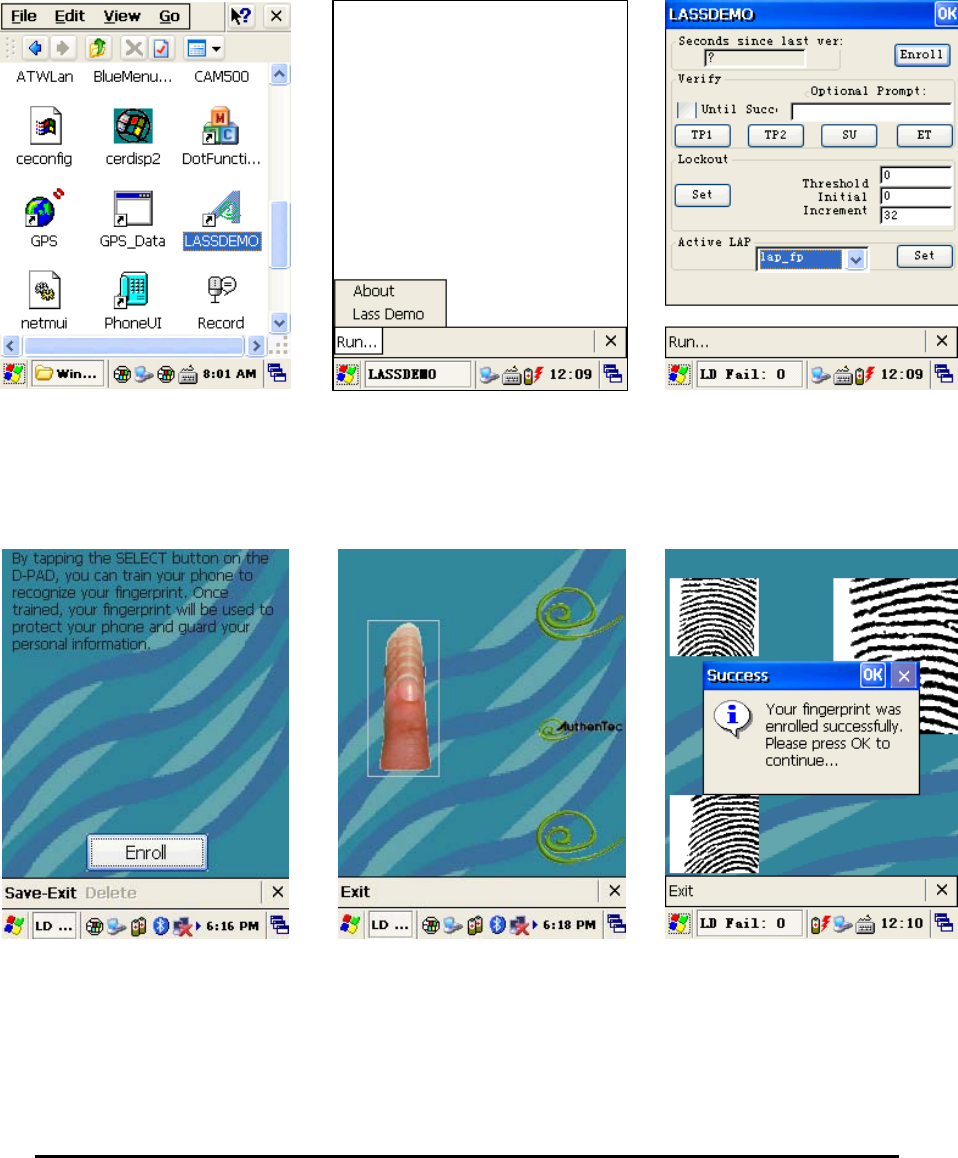The width and height of the screenshot is (958, 1158).
Task: Click the file list vertical scrollbar down arrow
Action: (279, 323)
